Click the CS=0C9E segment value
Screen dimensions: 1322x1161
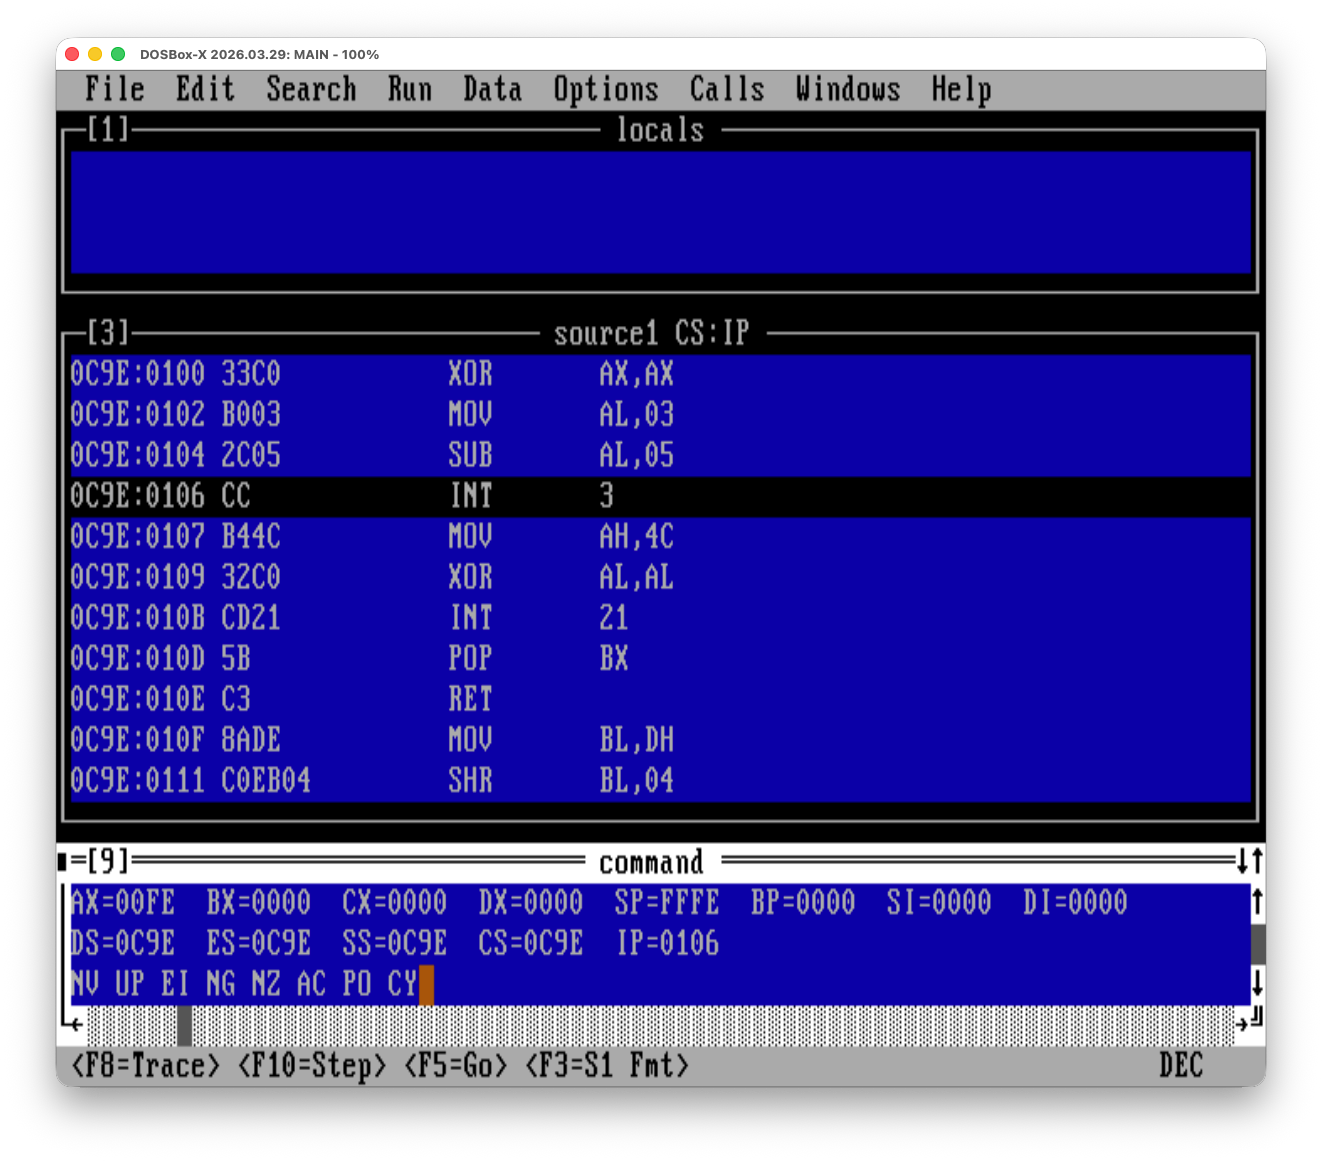531,943
